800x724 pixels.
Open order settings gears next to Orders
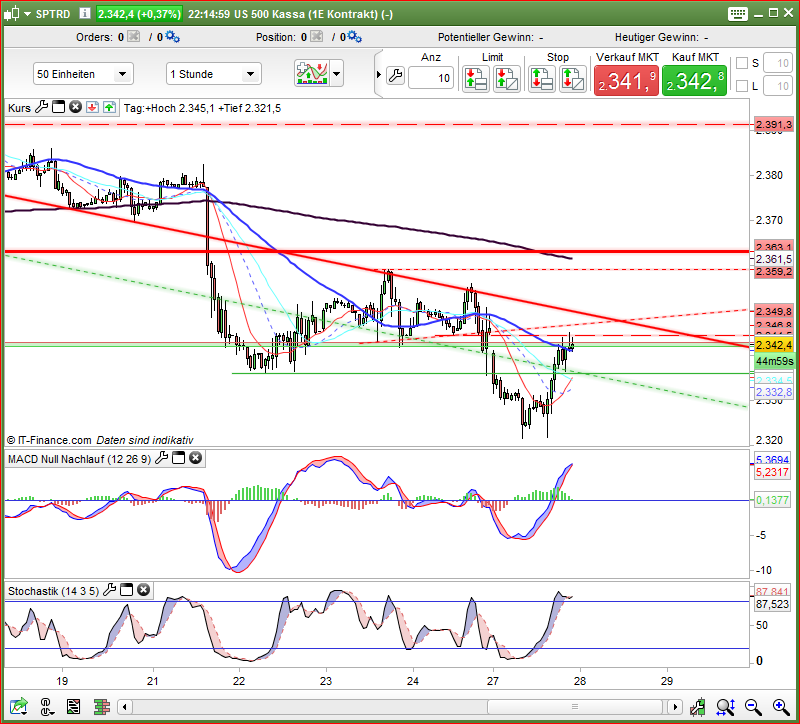point(172,36)
